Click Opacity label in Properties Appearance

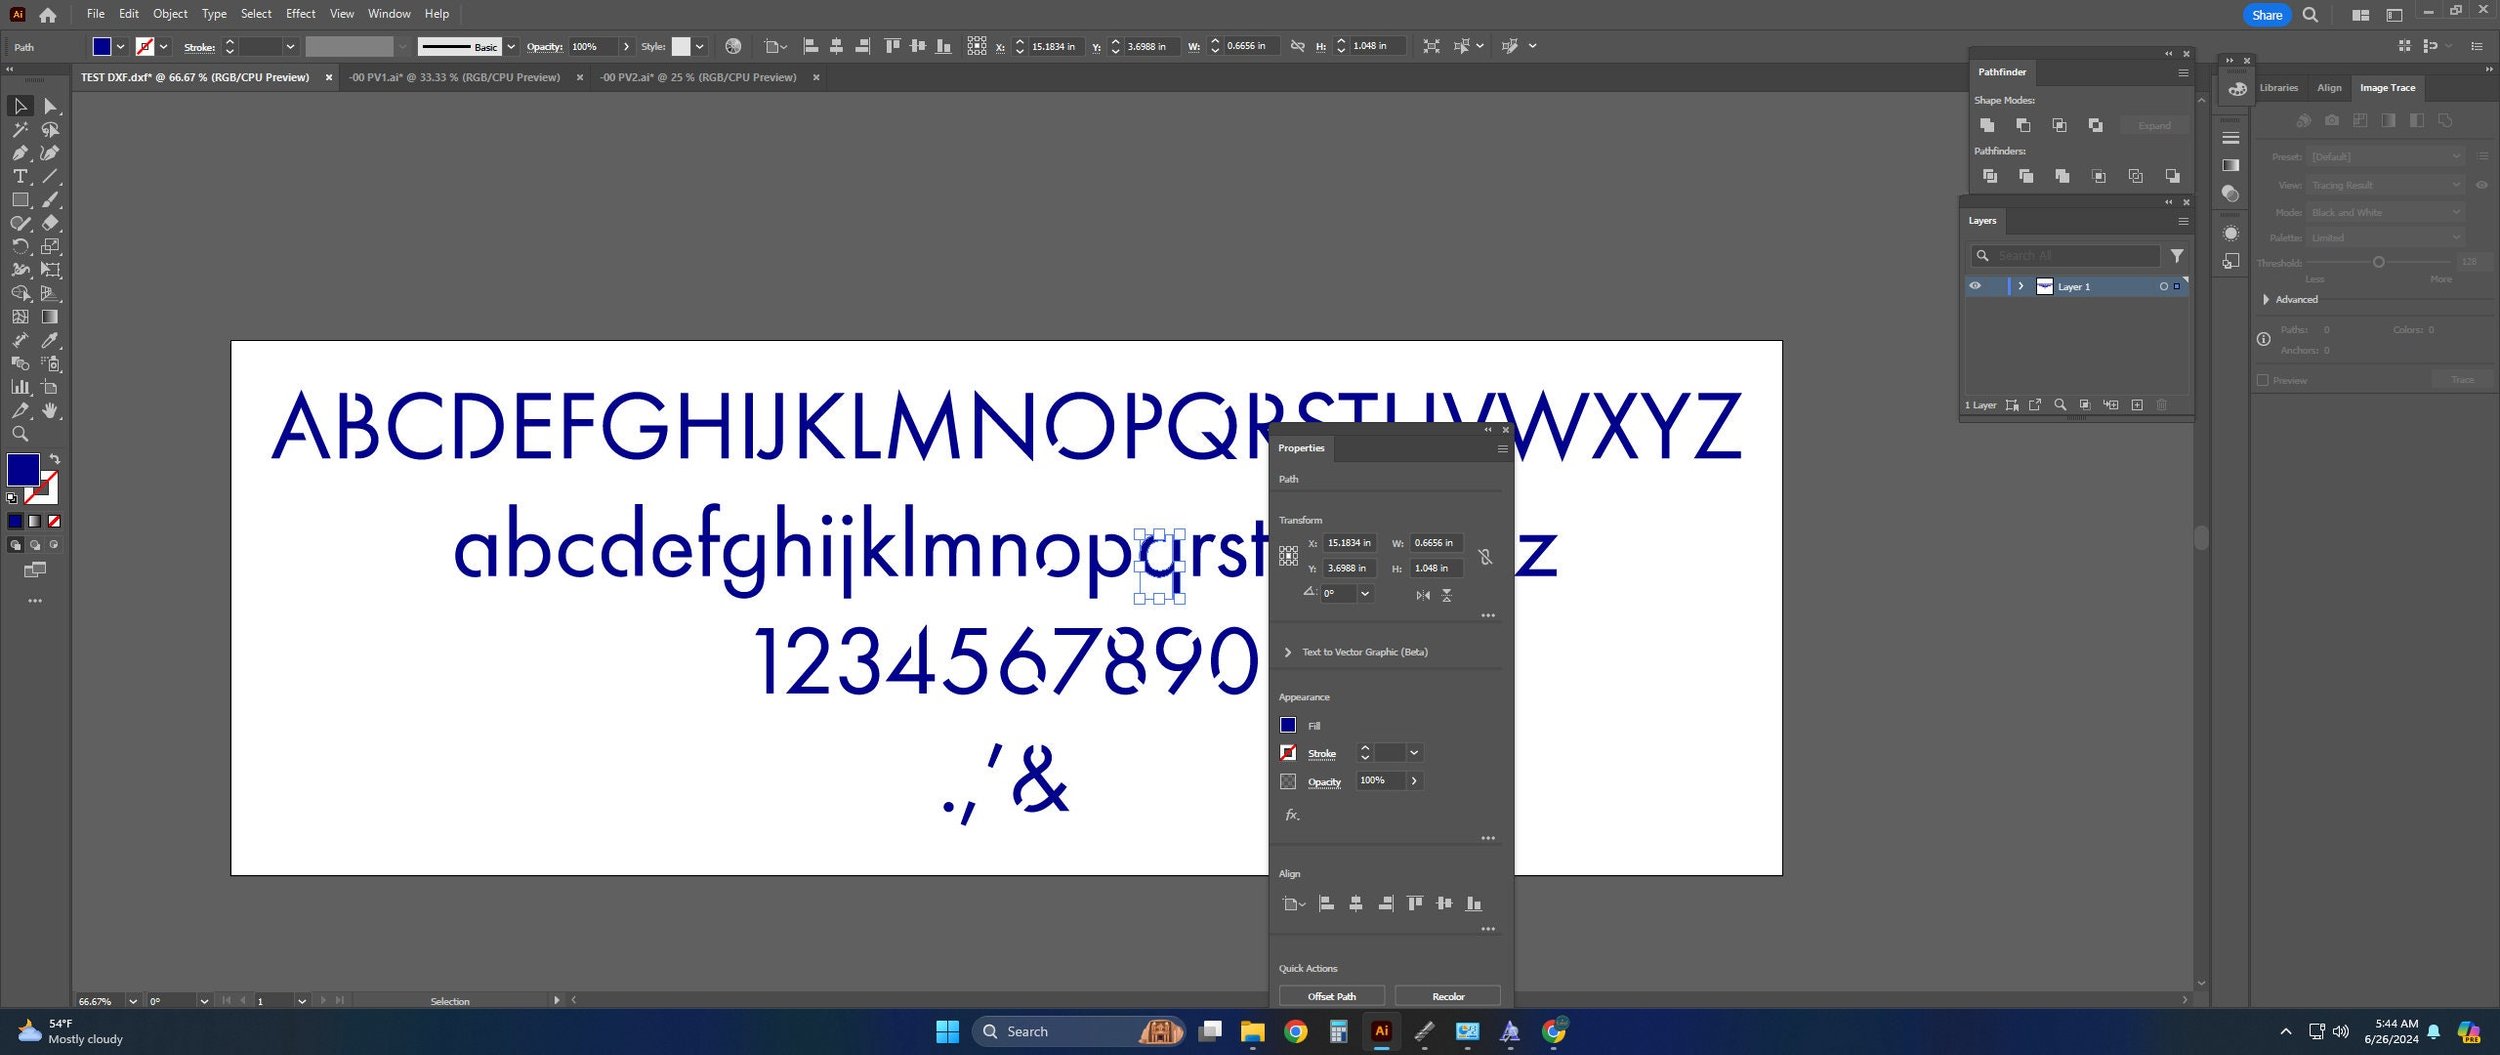[1324, 782]
